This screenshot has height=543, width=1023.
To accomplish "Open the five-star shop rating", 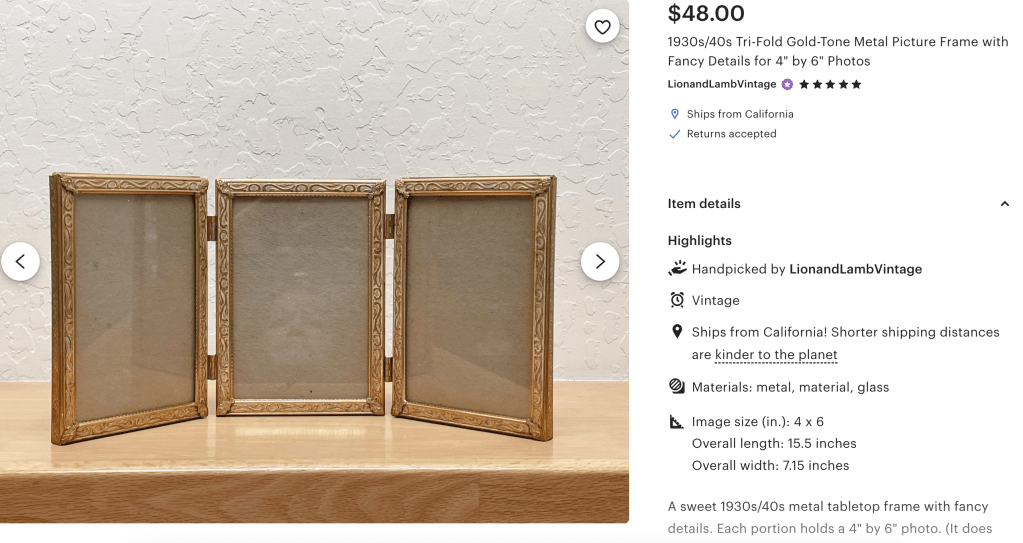I will tap(830, 85).
